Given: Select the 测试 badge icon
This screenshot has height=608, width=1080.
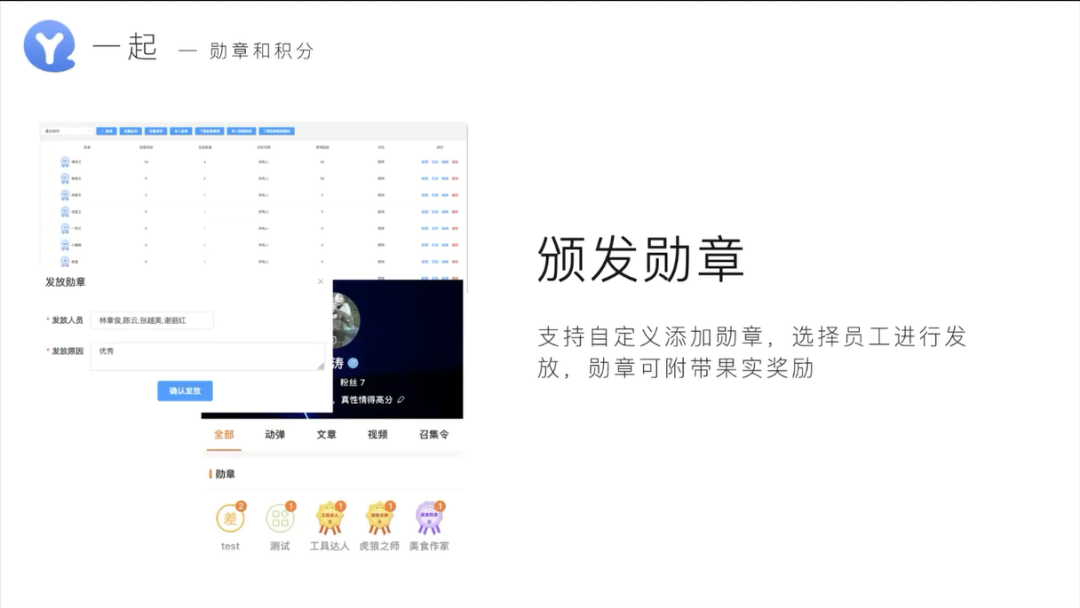Looking at the screenshot, I should (280, 518).
